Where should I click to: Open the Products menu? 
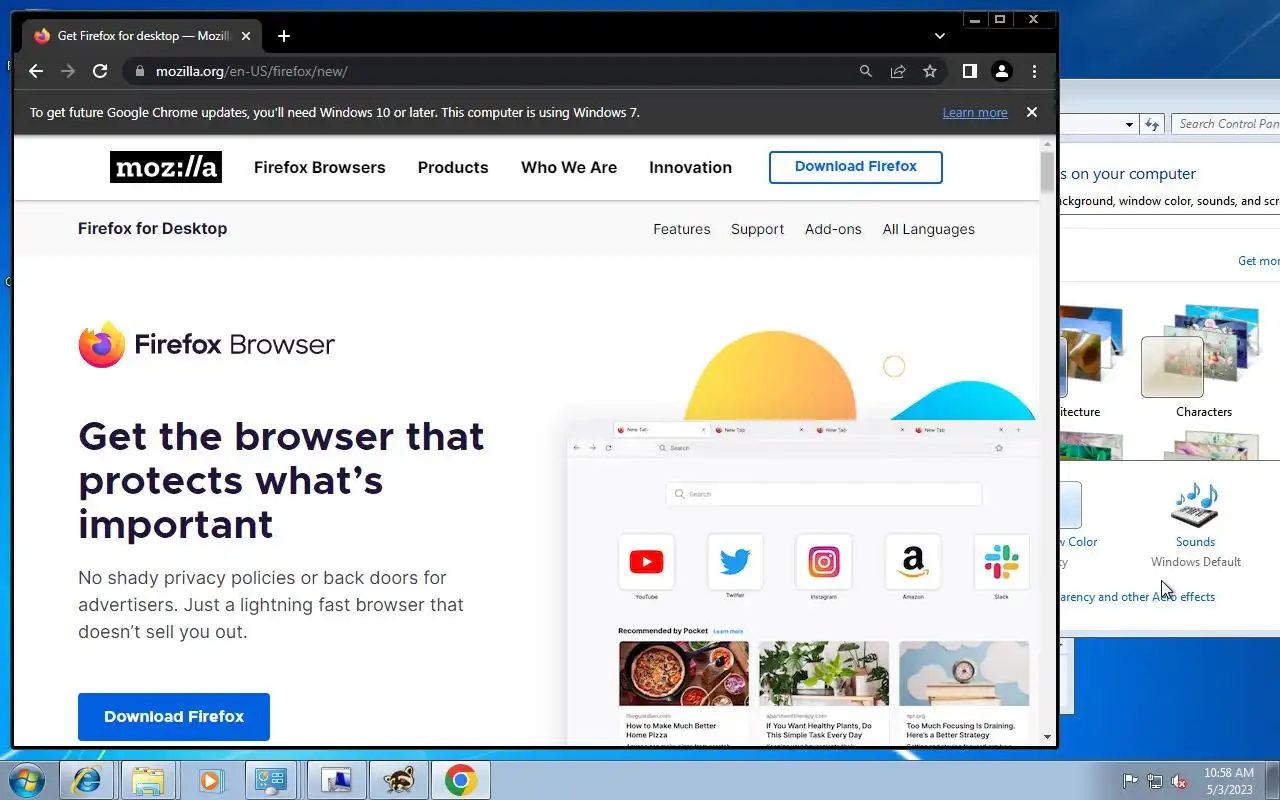pos(453,167)
